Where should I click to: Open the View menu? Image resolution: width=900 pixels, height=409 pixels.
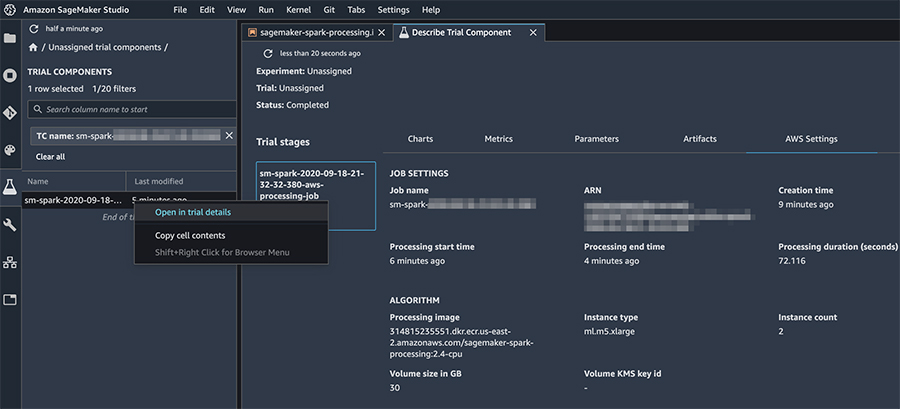pyautogui.click(x=236, y=10)
